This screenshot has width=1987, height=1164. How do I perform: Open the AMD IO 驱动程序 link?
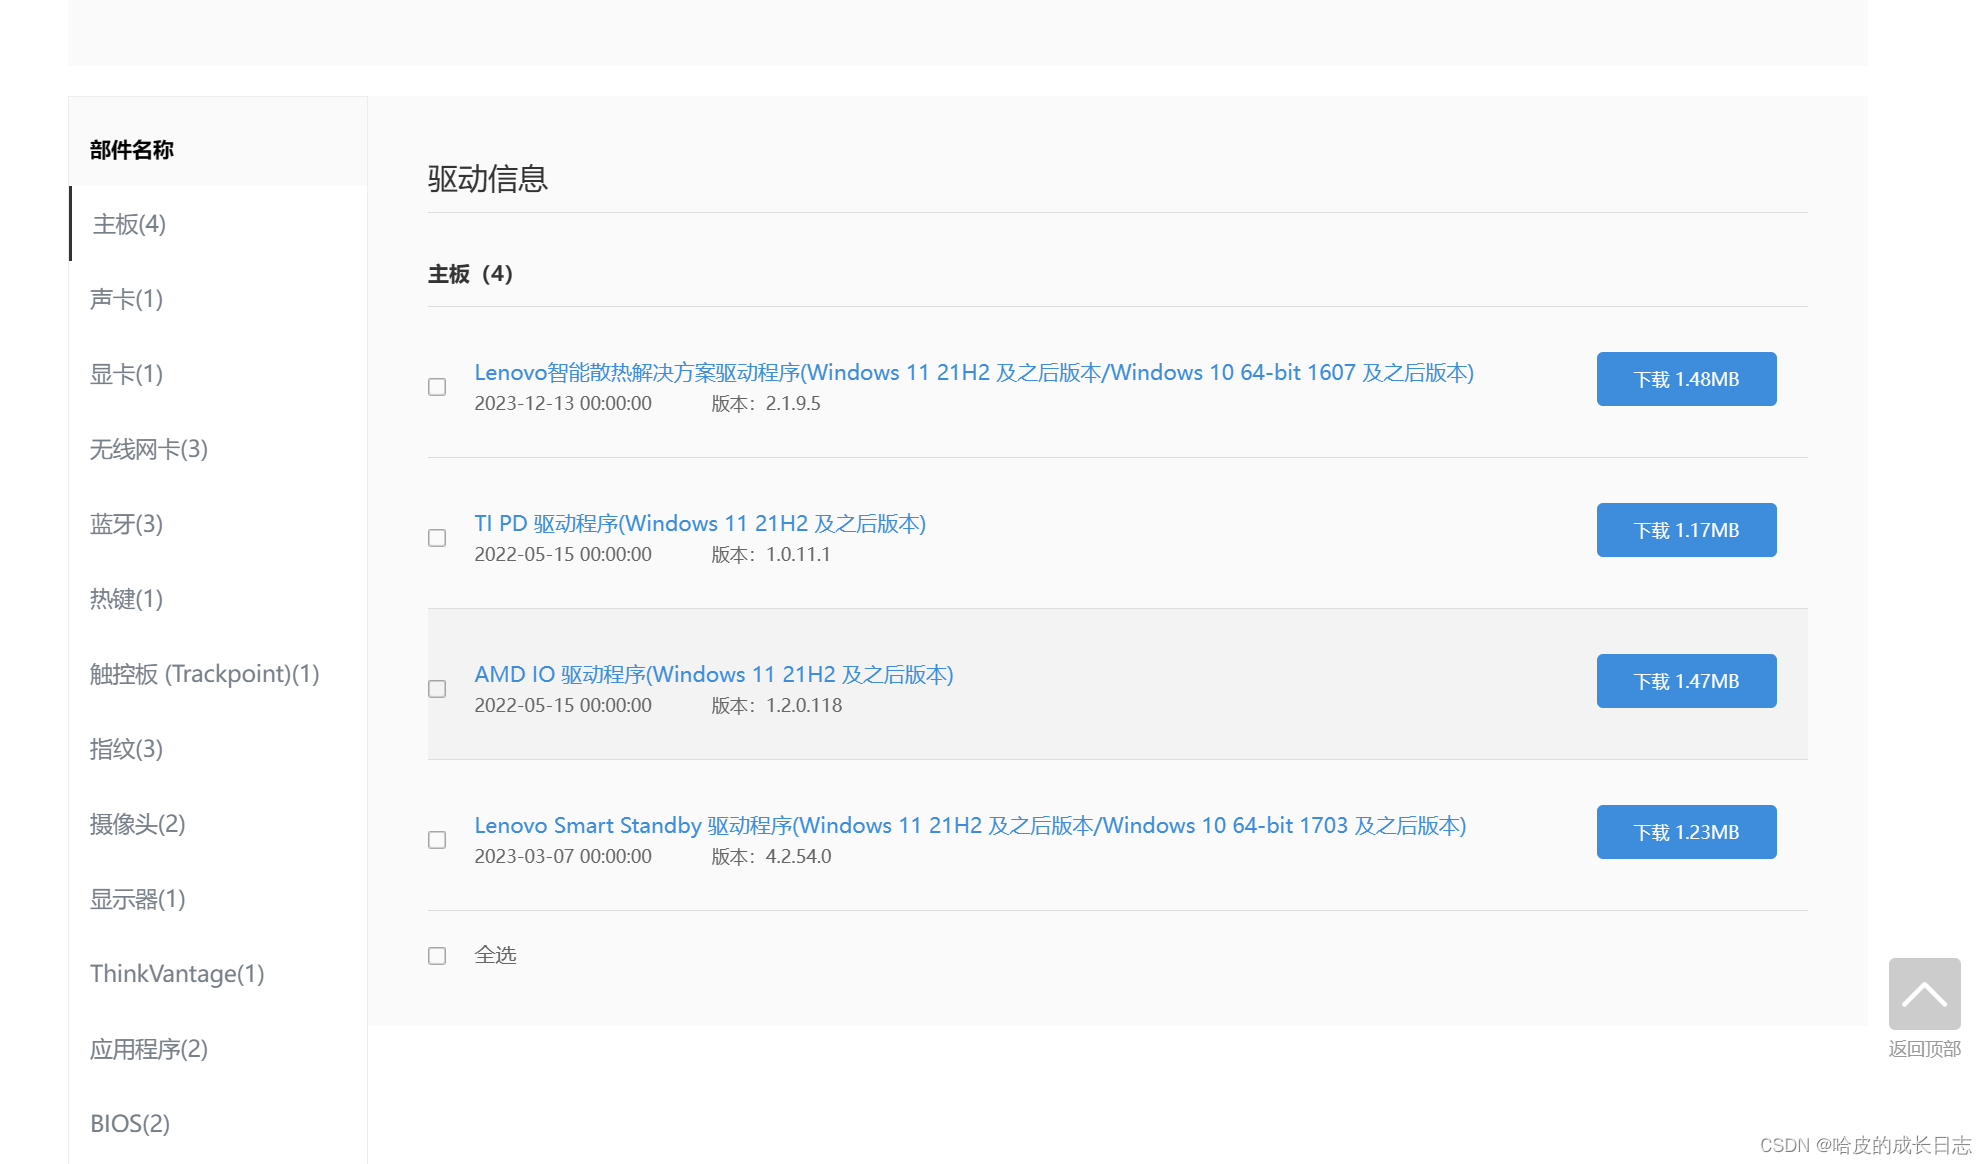pos(713,675)
